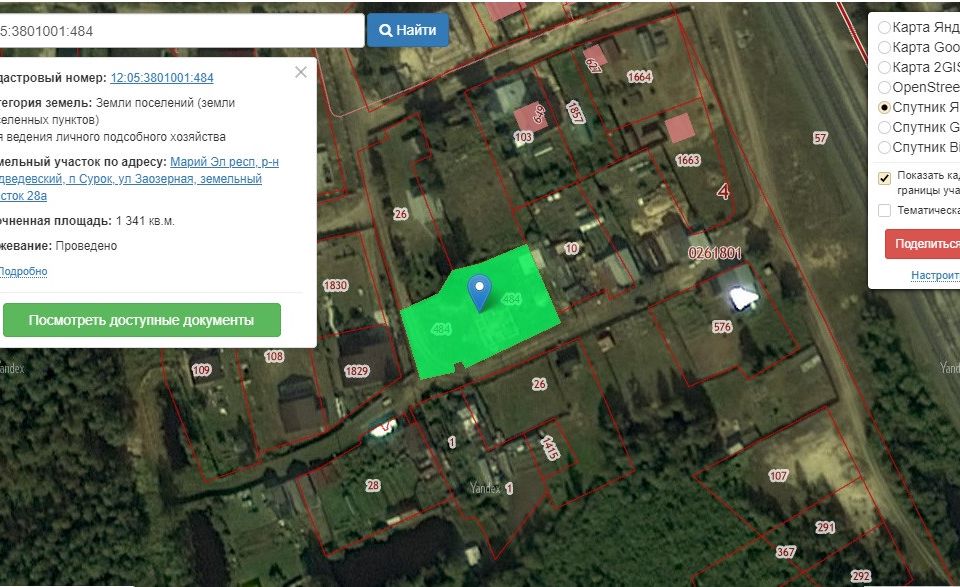Toggle the show cadastral boundaries checkbox
This screenshot has width=960, height=587.
coord(884,179)
